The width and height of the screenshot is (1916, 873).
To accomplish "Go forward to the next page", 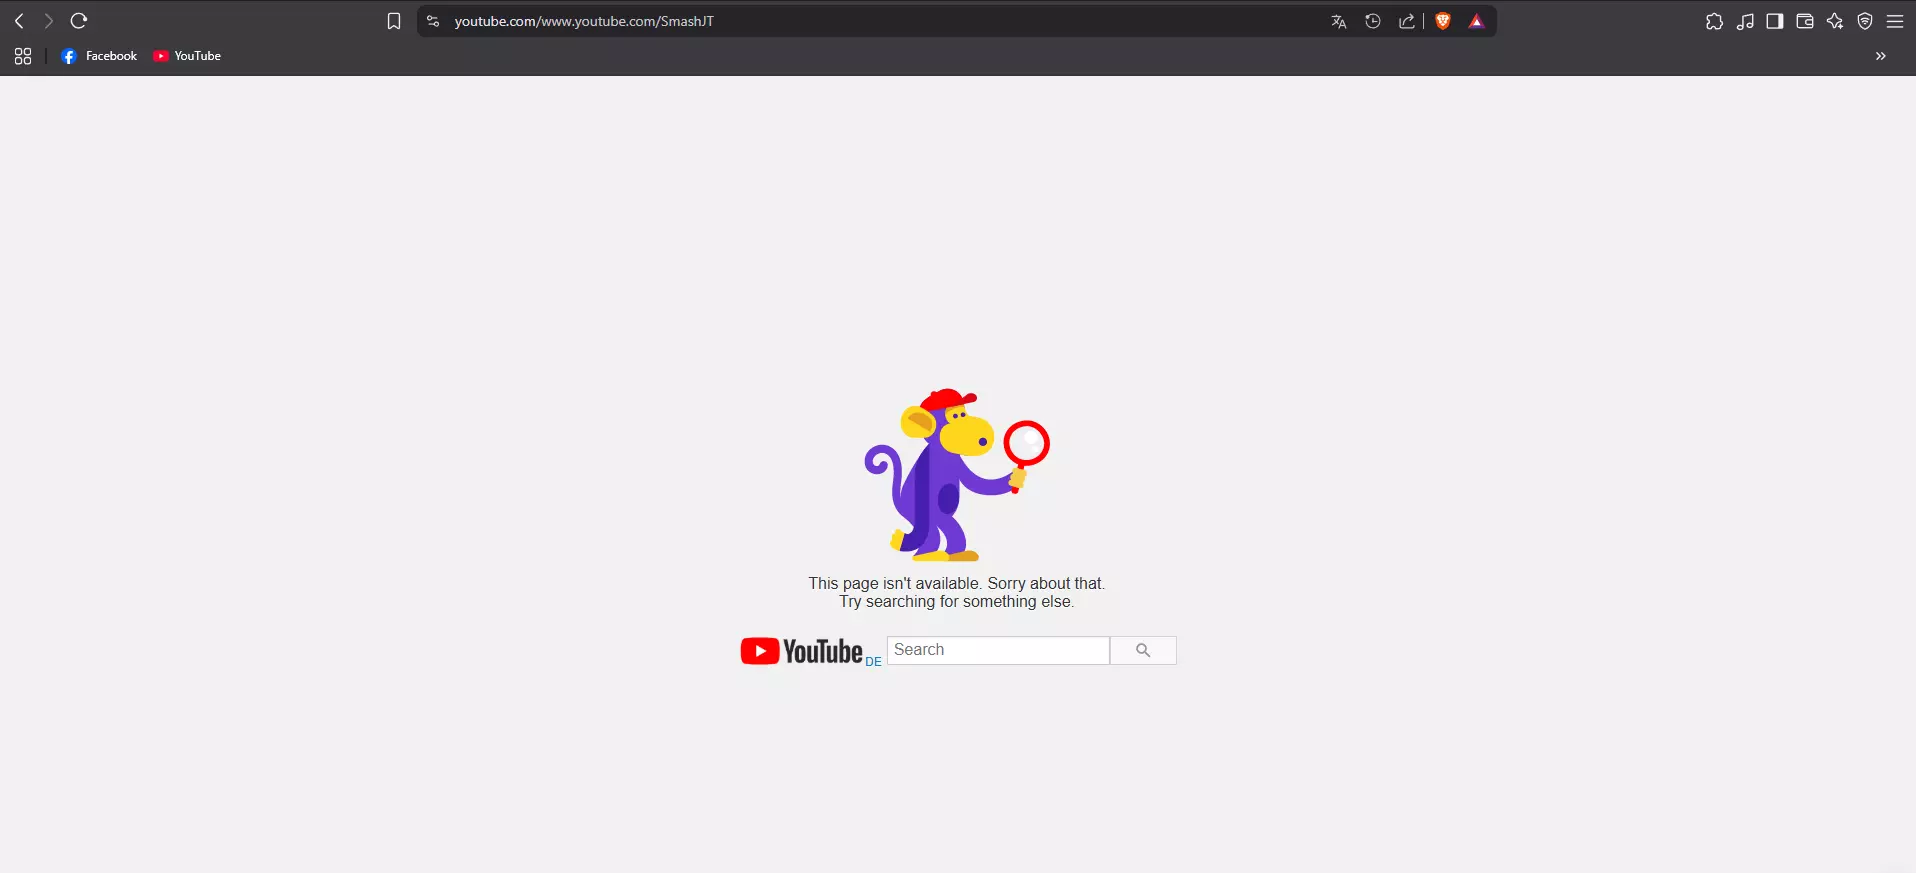I will click(48, 21).
